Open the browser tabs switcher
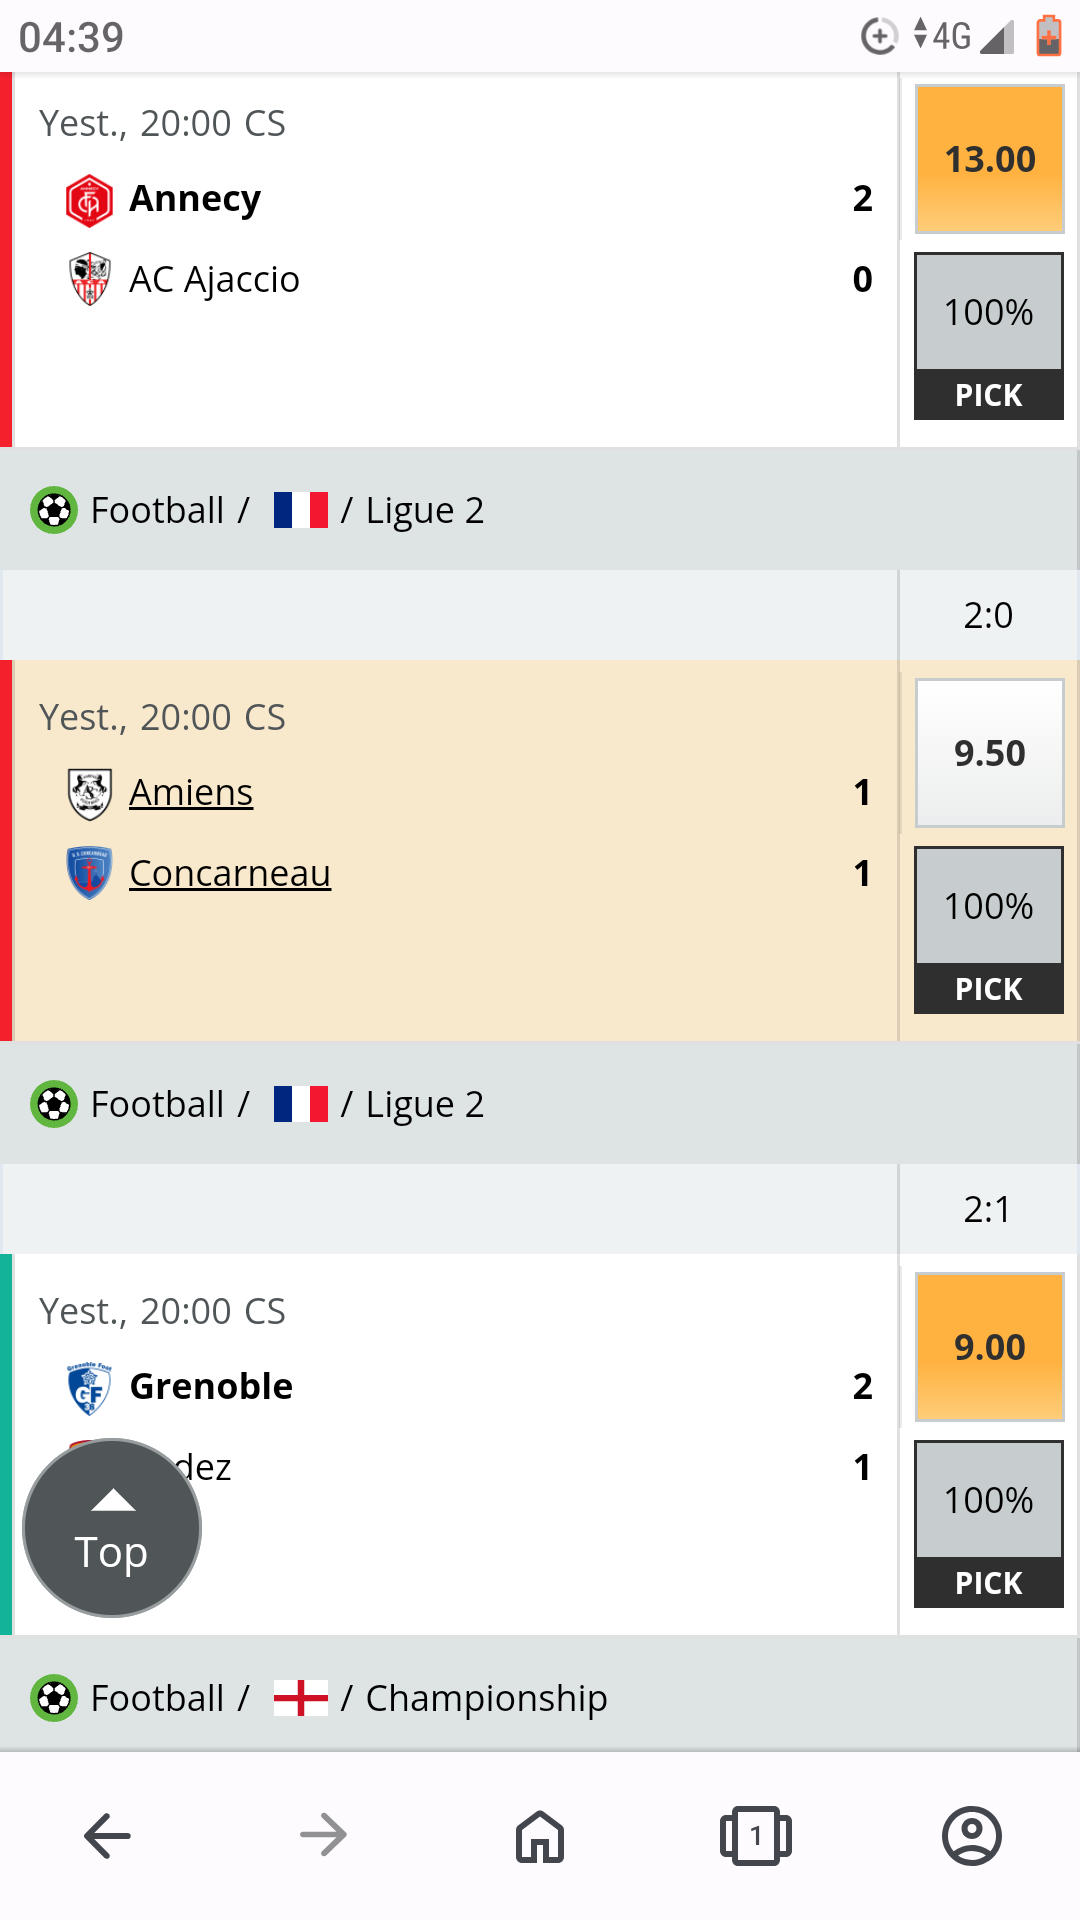 click(x=756, y=1836)
